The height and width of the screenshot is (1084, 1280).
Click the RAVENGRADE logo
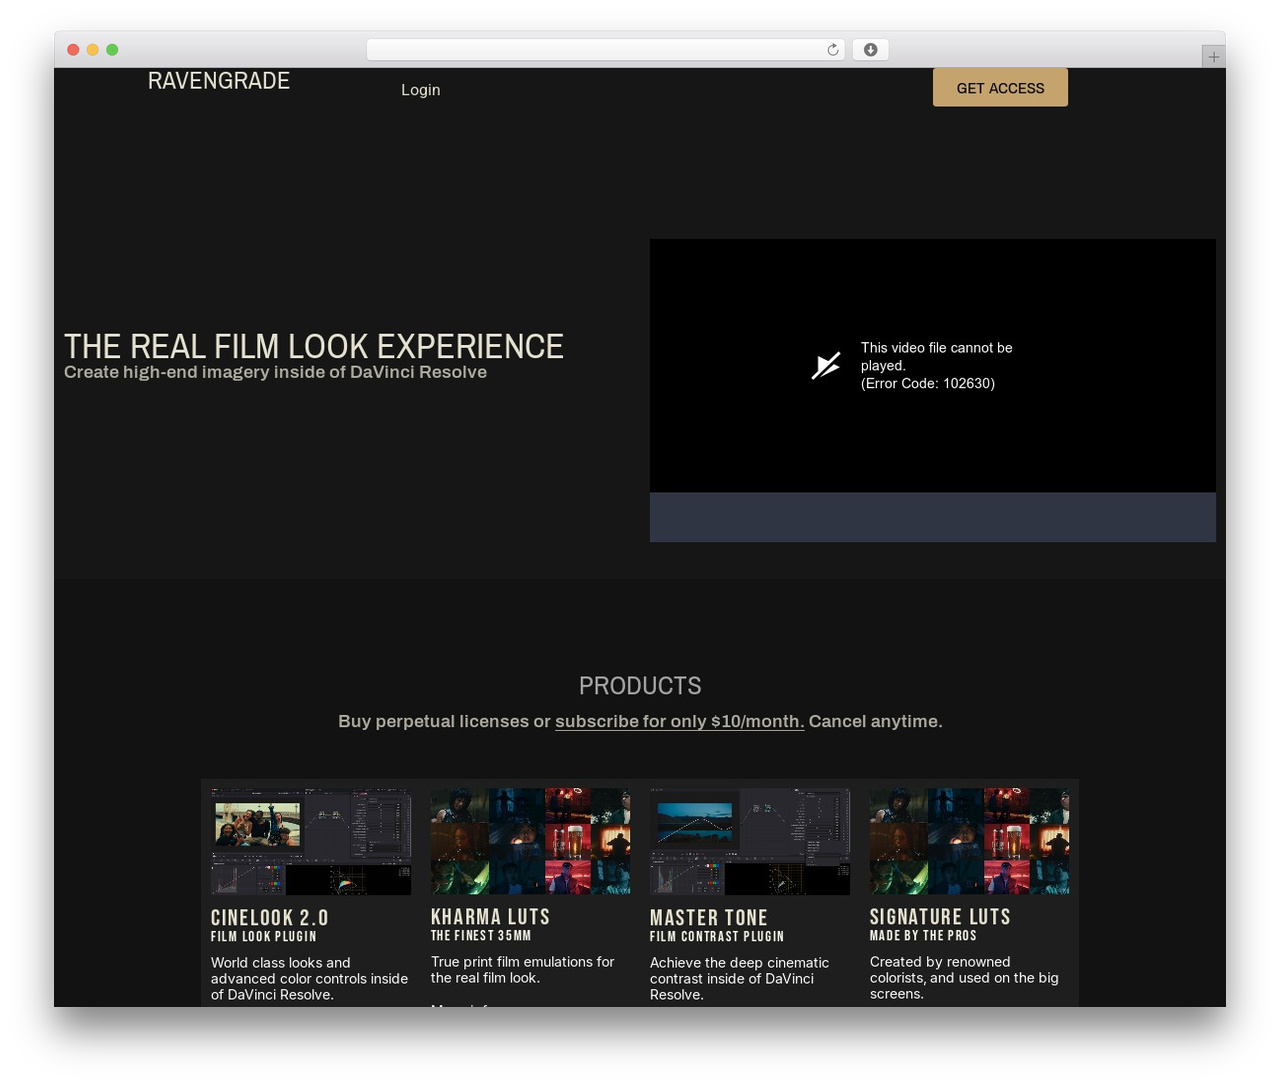[x=219, y=81]
